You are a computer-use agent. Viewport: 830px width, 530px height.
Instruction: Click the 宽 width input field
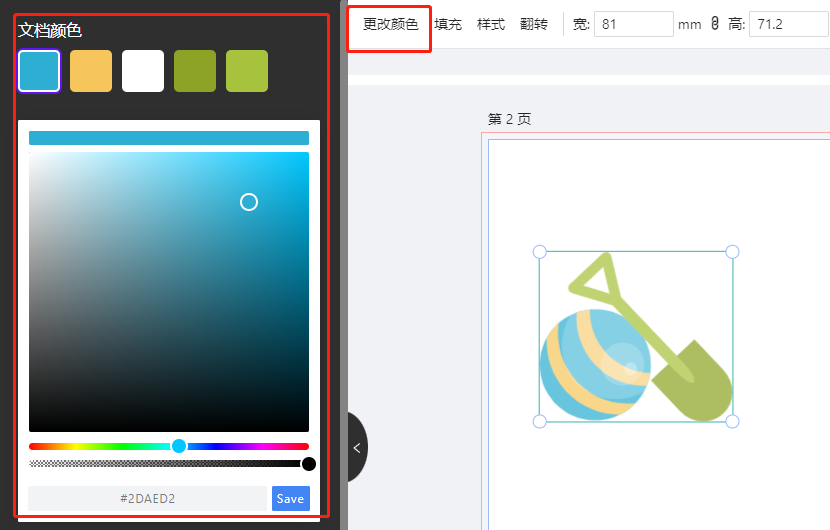point(633,24)
